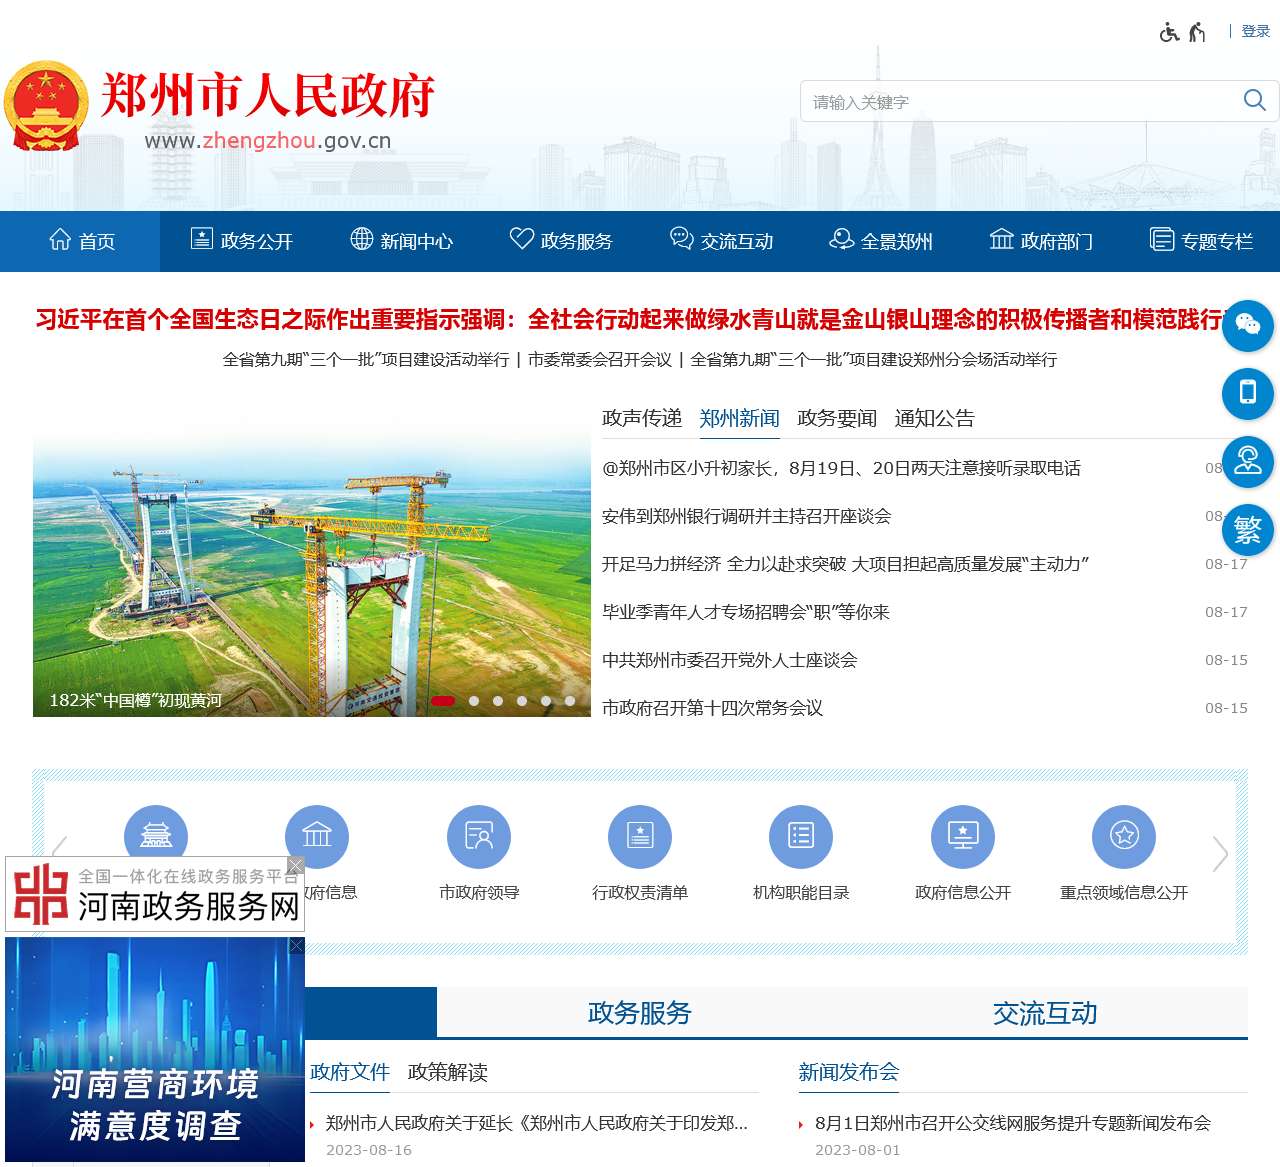
Task: Click the search magnifier icon
Action: 1254,100
